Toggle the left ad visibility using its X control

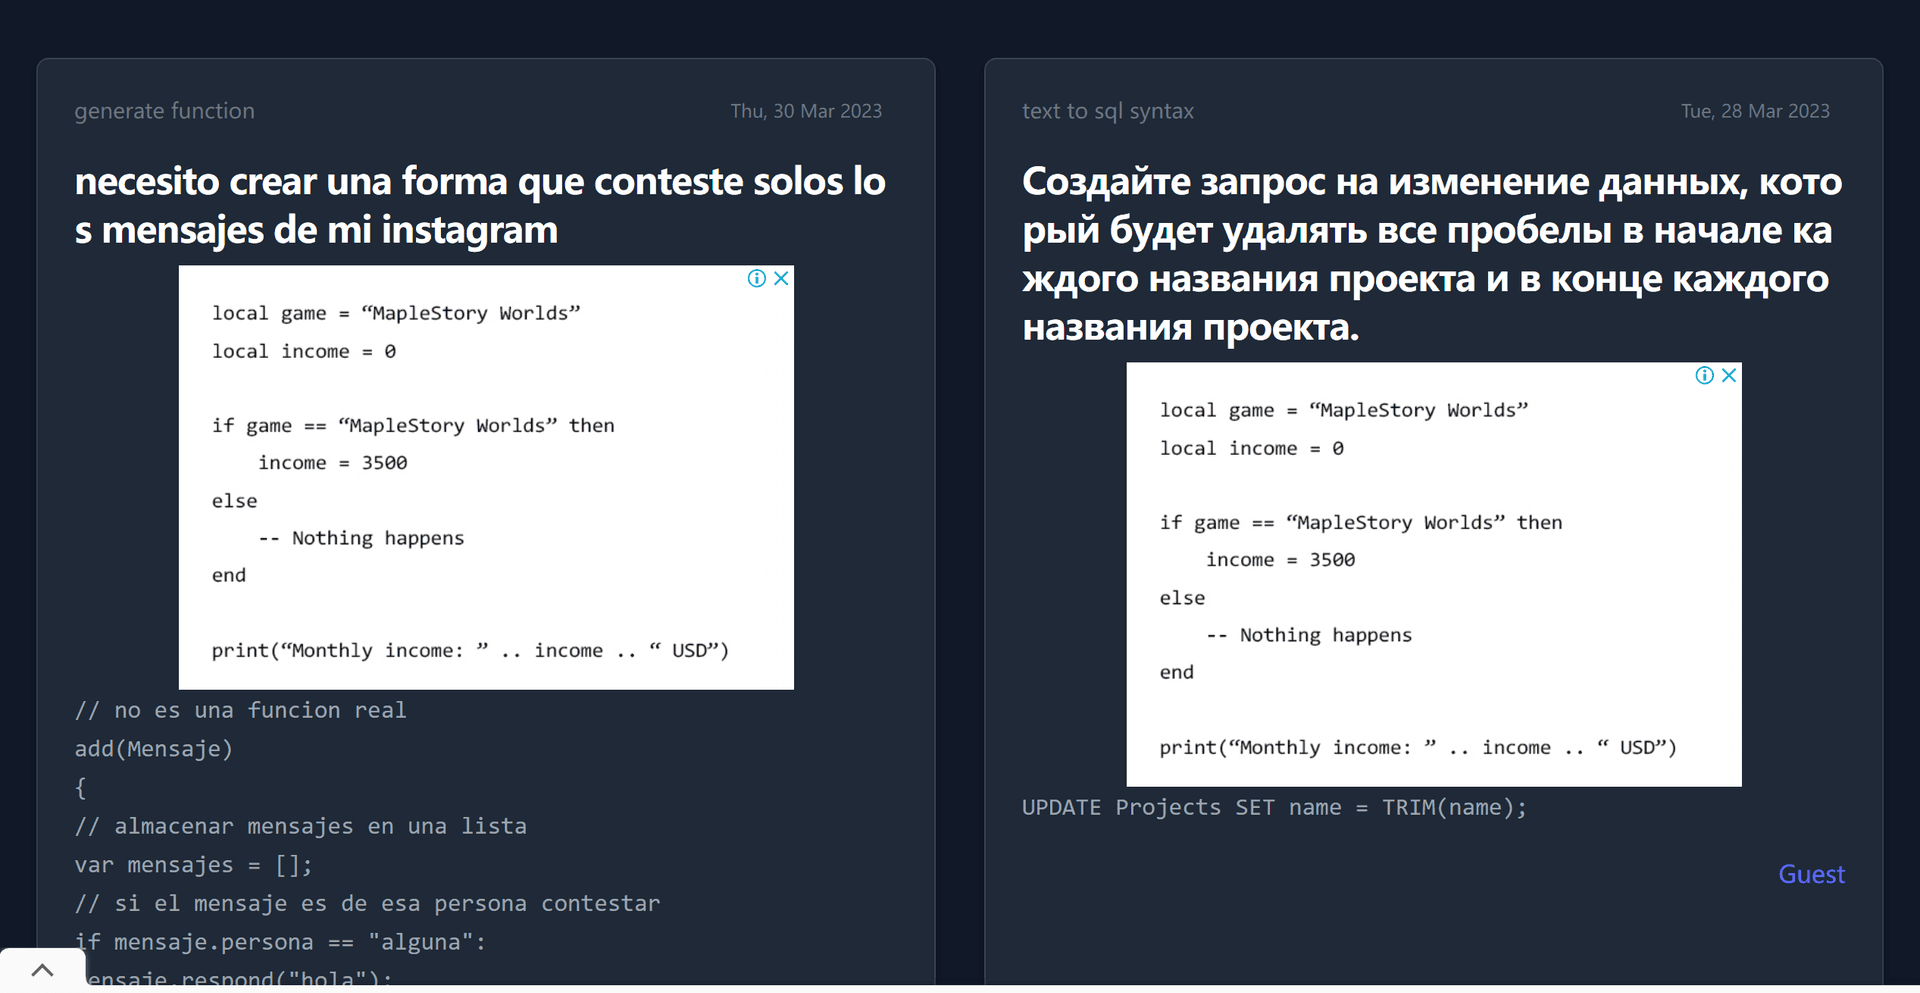pos(781,278)
